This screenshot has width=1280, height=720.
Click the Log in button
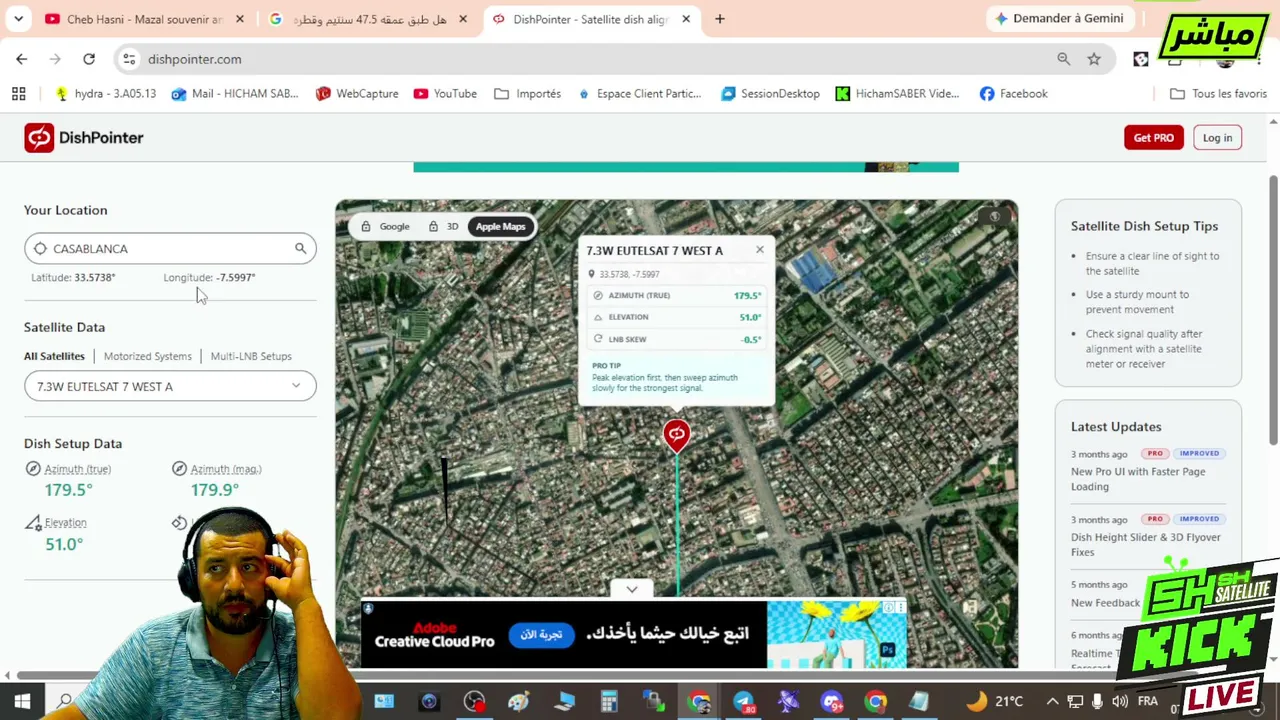point(1217,138)
